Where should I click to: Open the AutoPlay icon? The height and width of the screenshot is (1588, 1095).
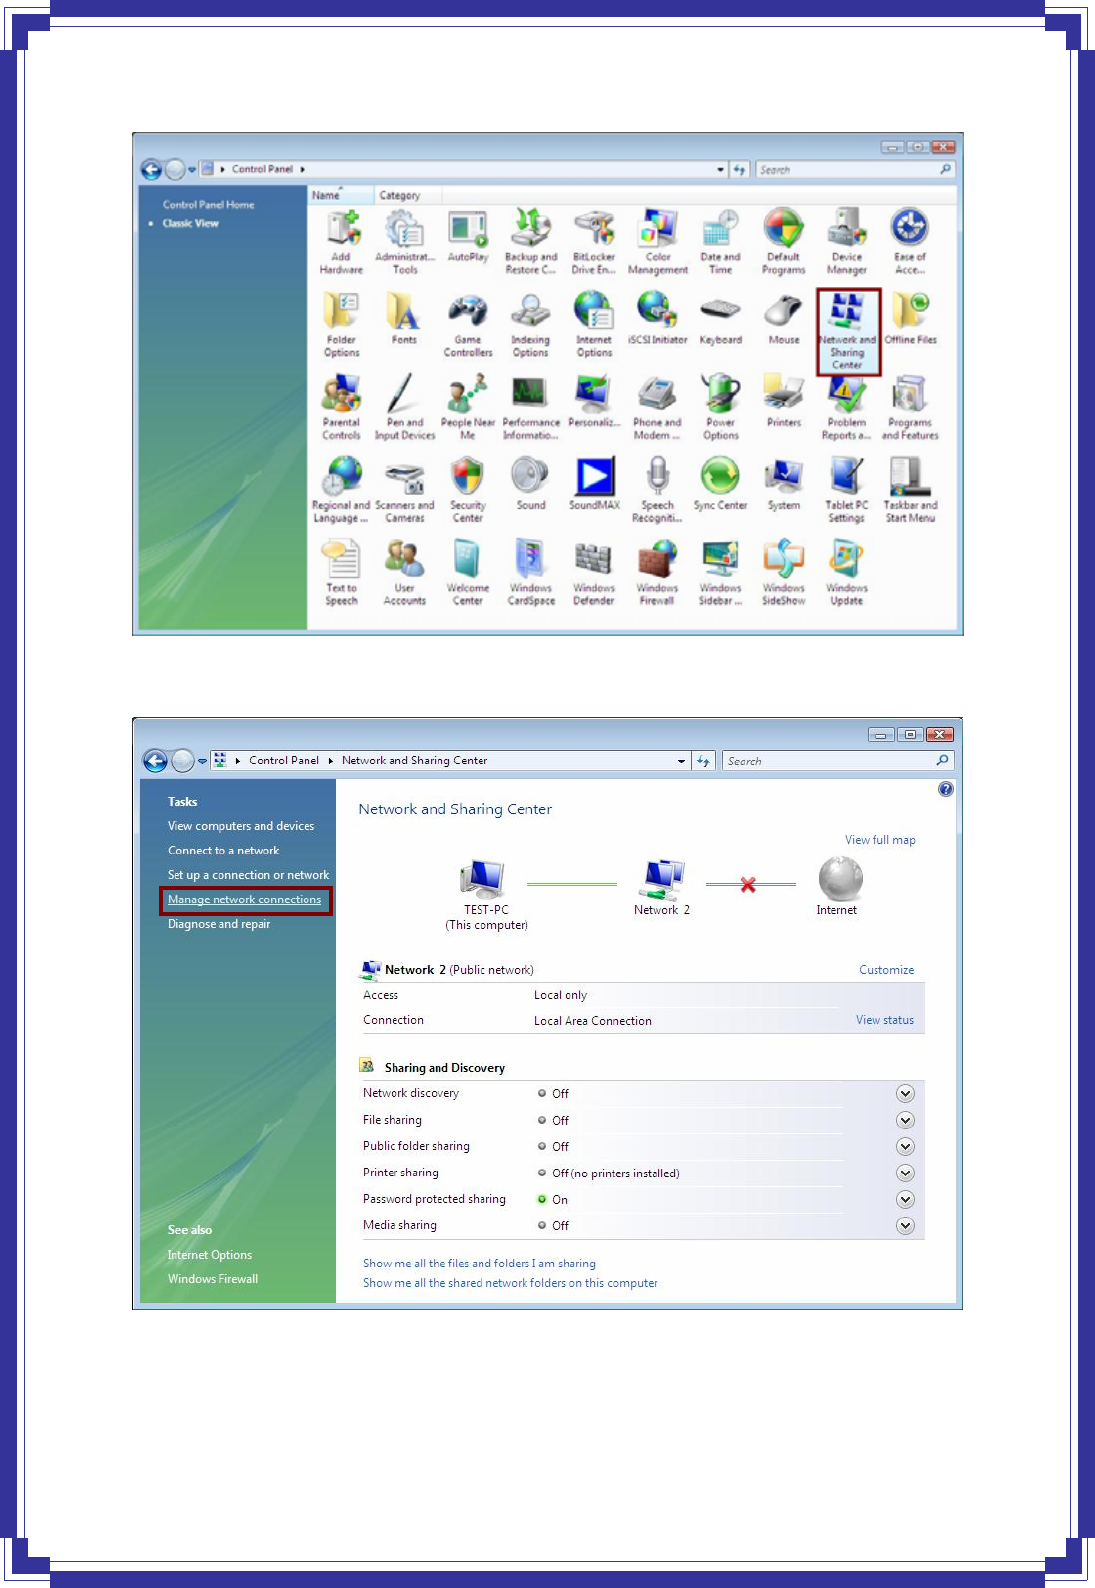(x=467, y=237)
